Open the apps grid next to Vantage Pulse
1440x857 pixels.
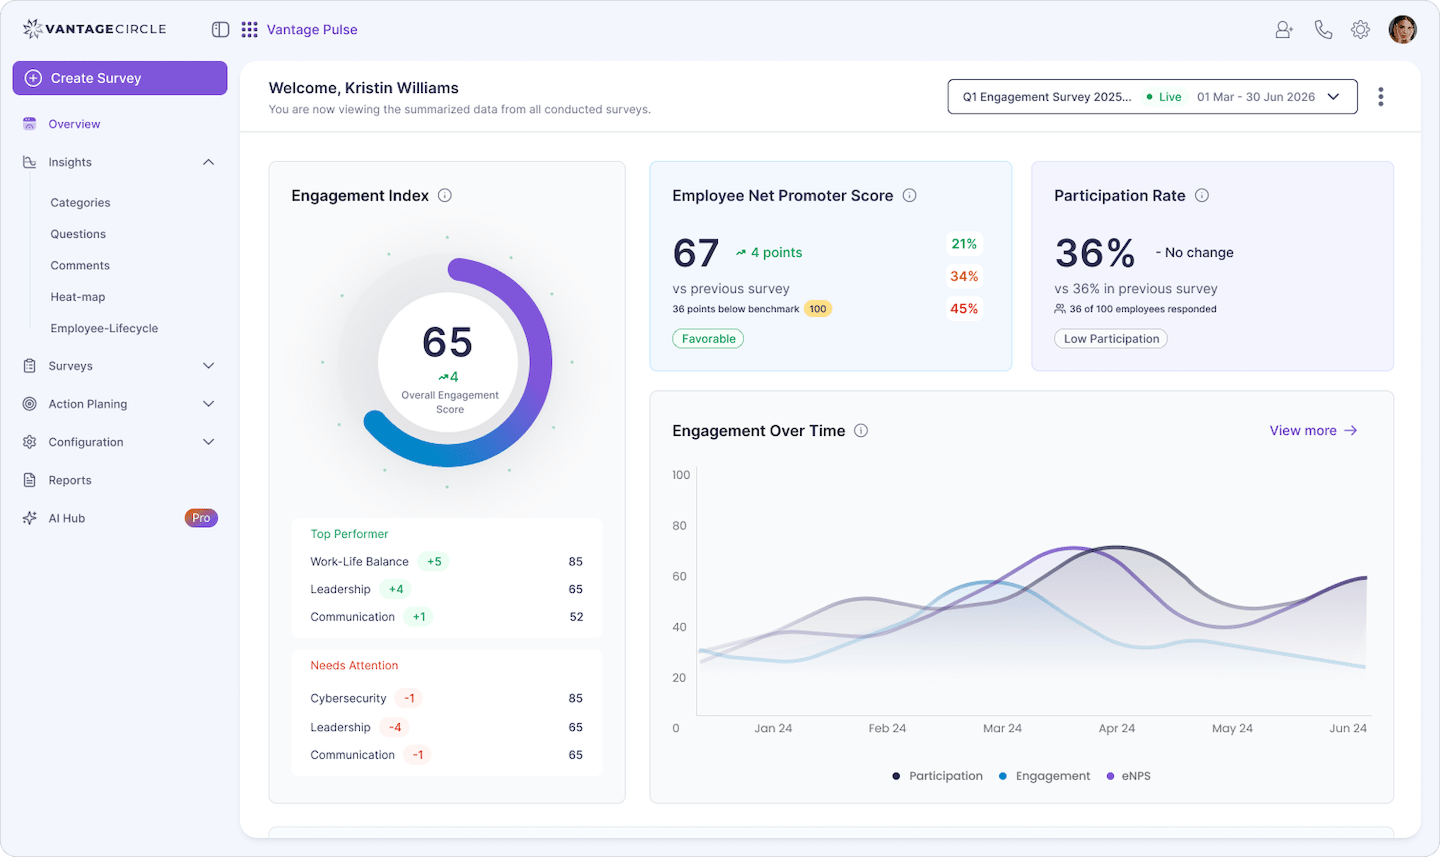pos(249,29)
